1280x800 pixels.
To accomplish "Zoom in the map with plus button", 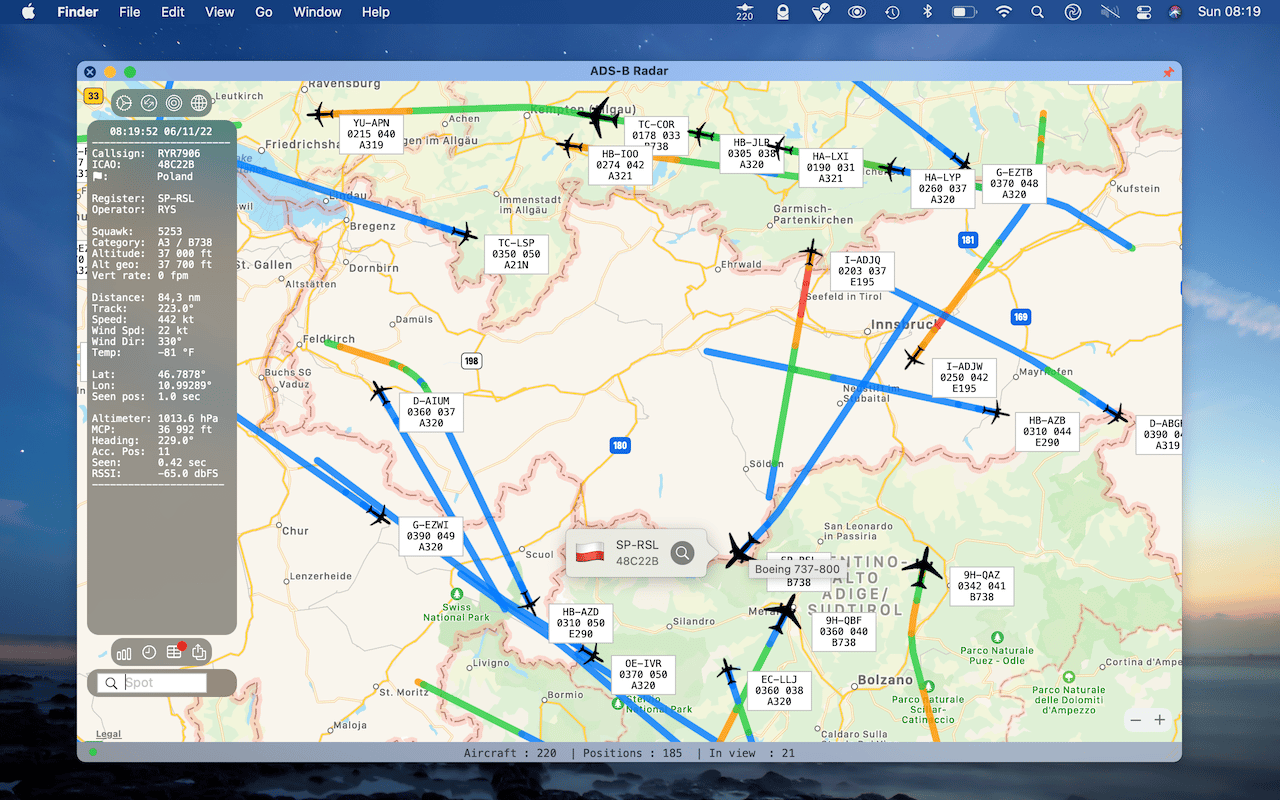I will [x=1160, y=720].
